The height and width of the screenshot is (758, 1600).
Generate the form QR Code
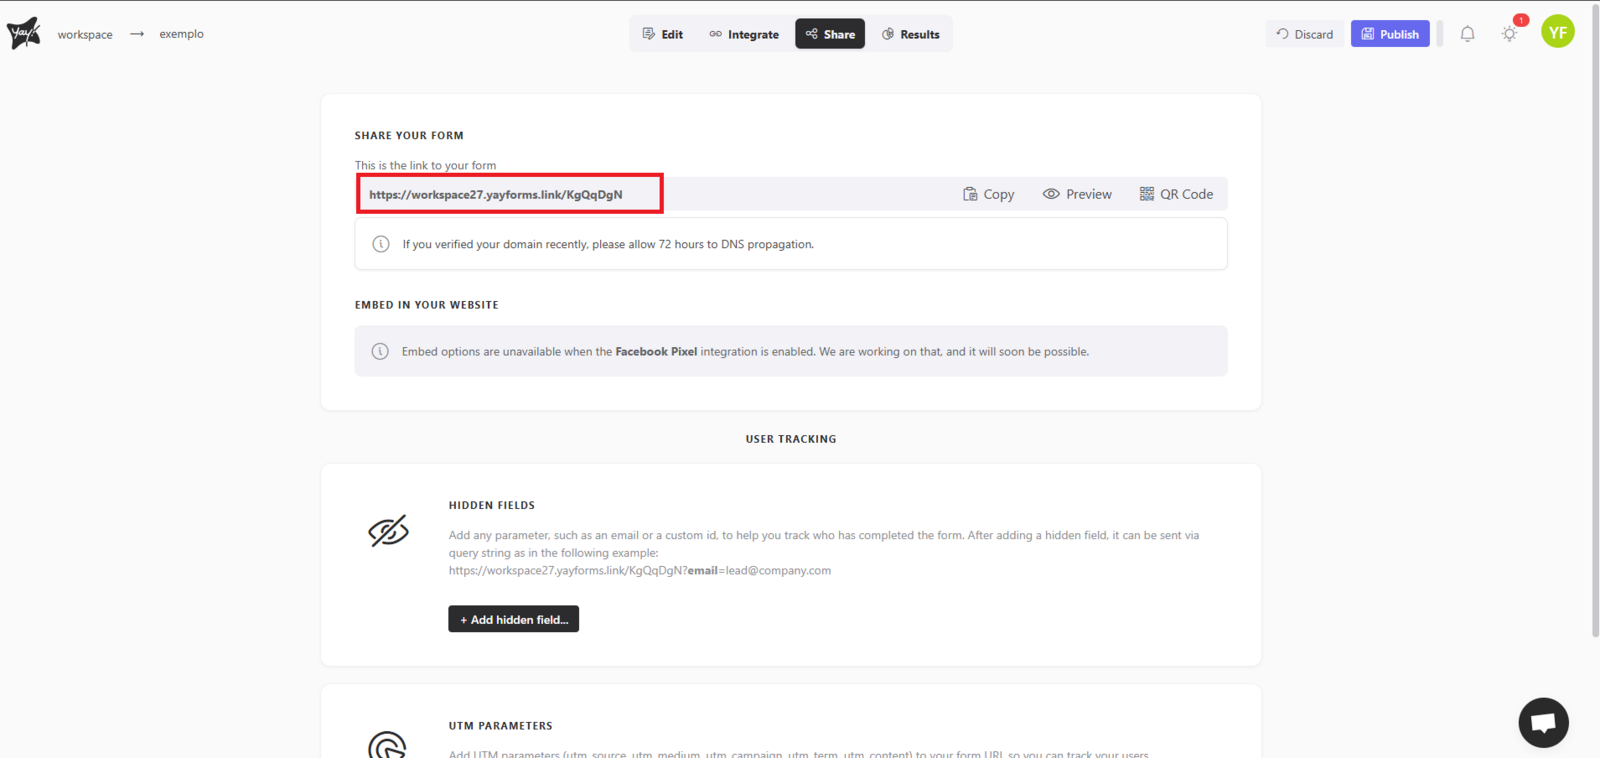(x=1176, y=194)
